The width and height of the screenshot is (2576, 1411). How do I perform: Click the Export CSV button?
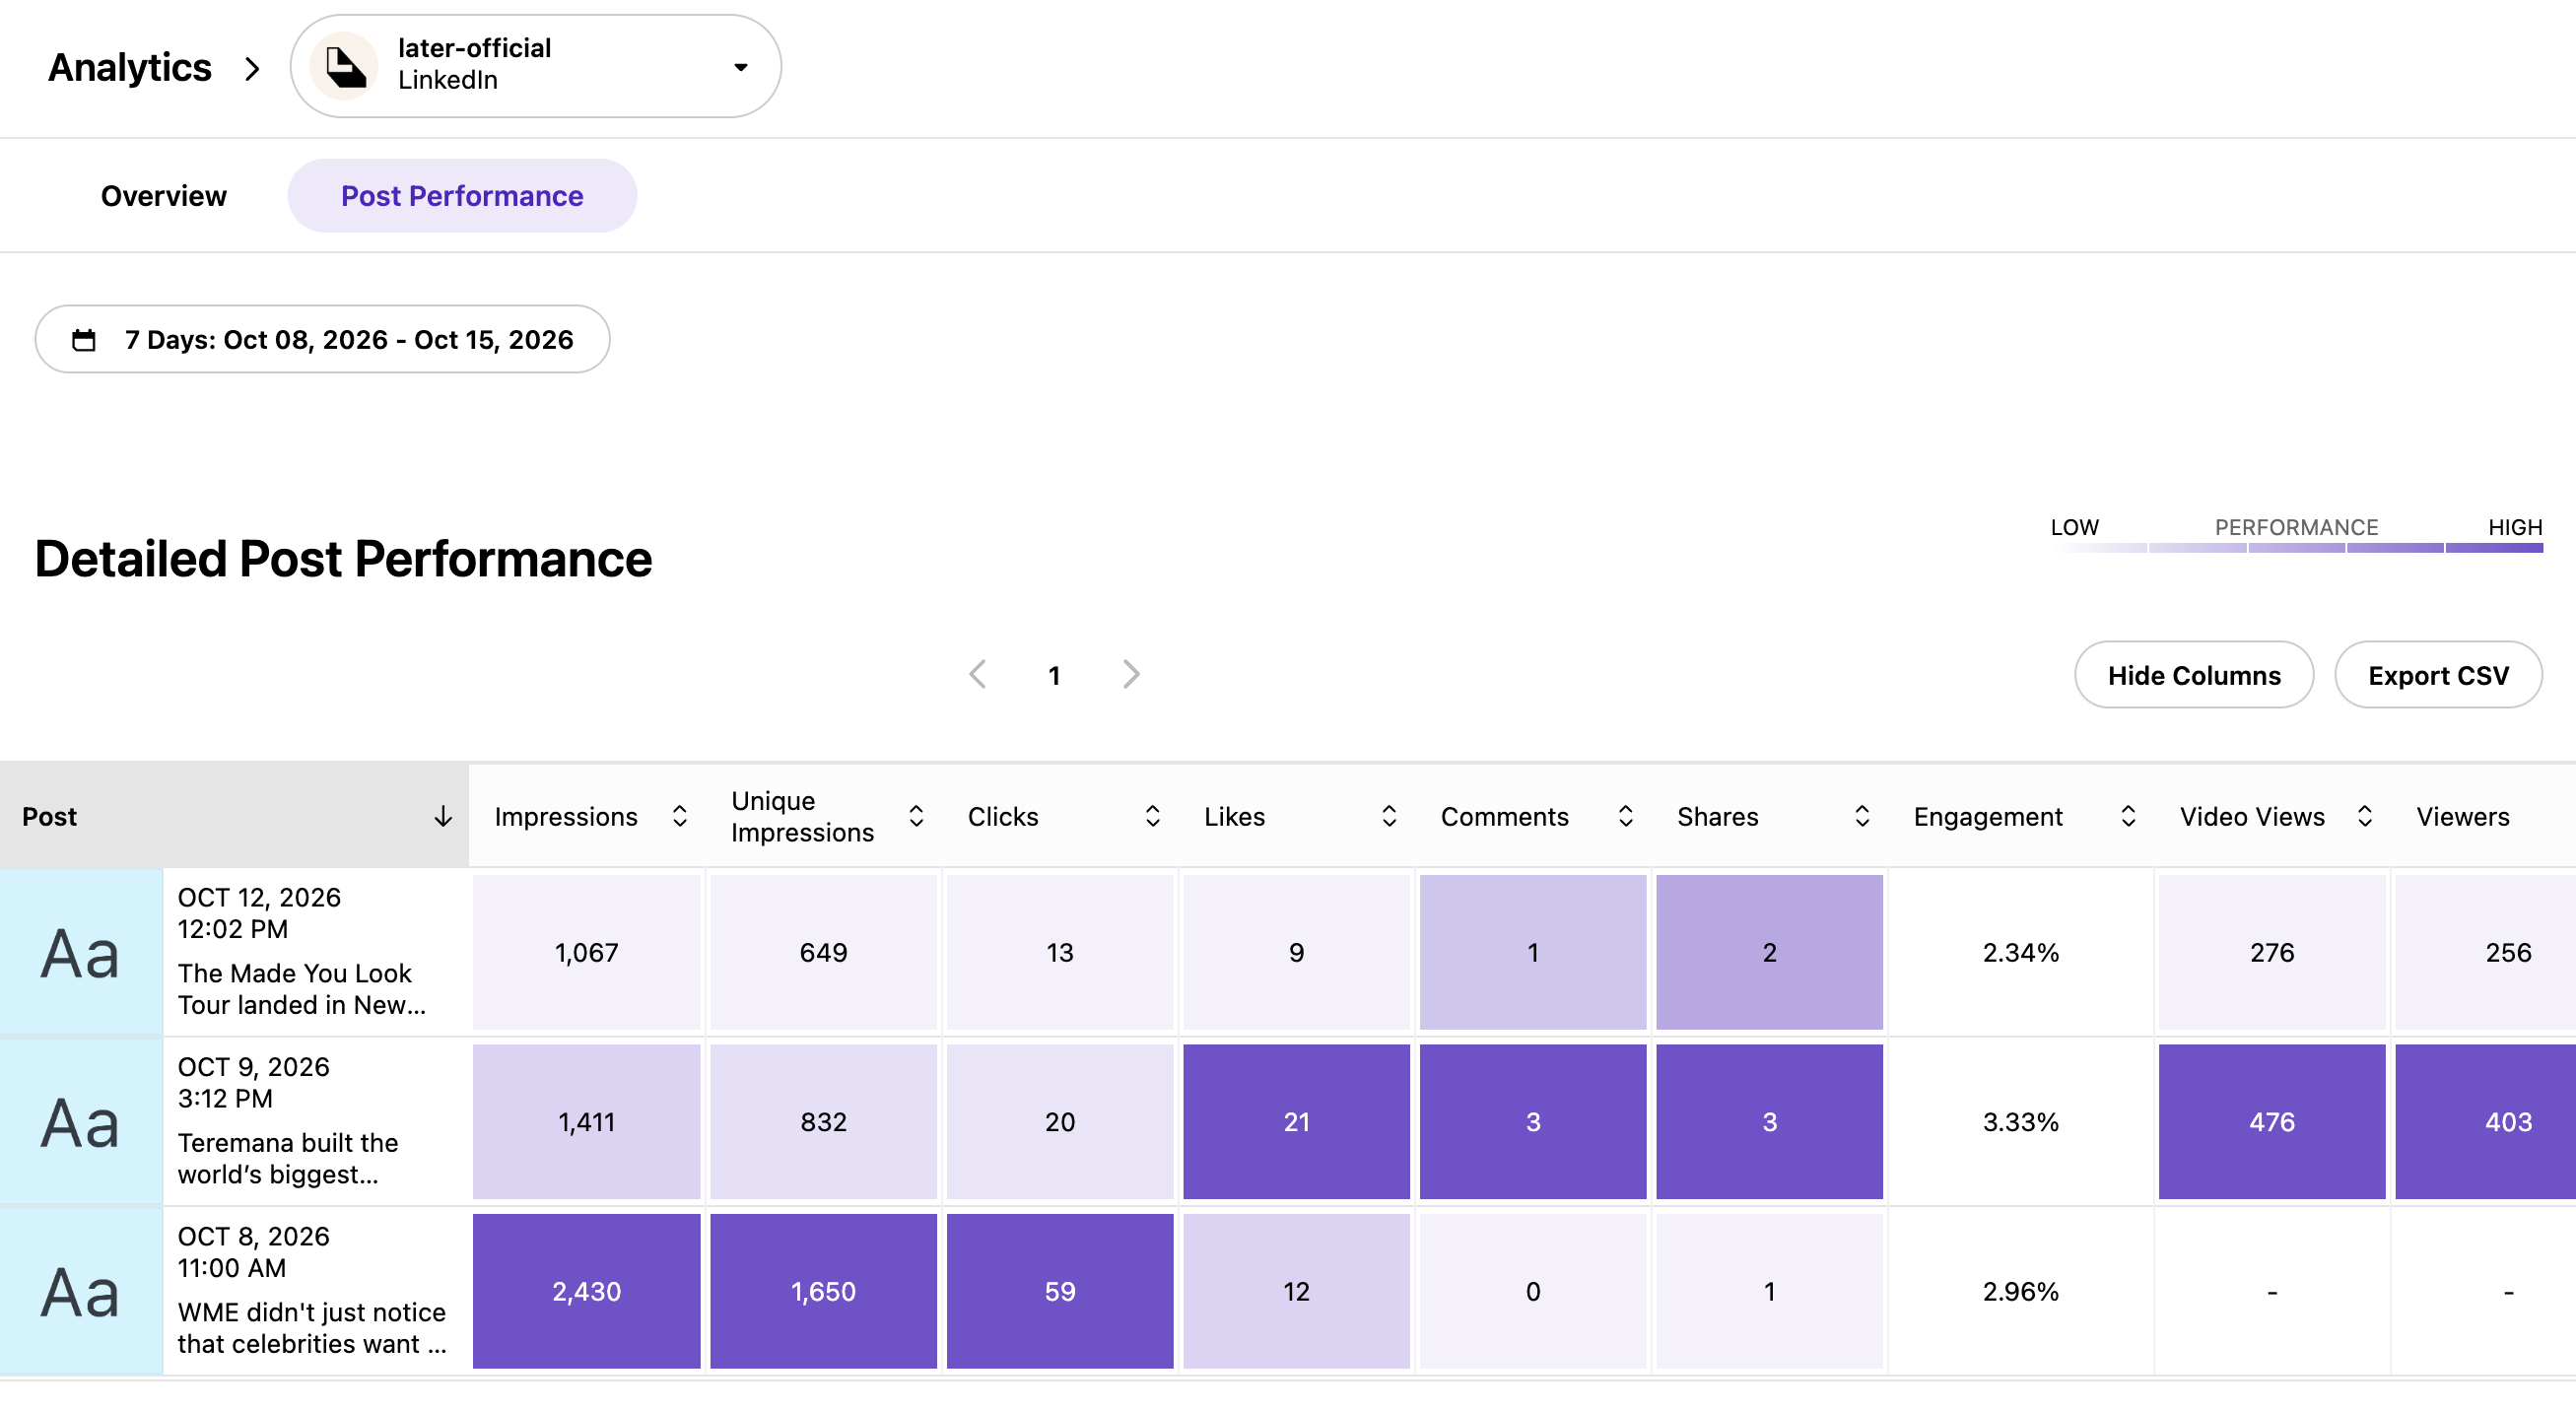pos(2438,675)
